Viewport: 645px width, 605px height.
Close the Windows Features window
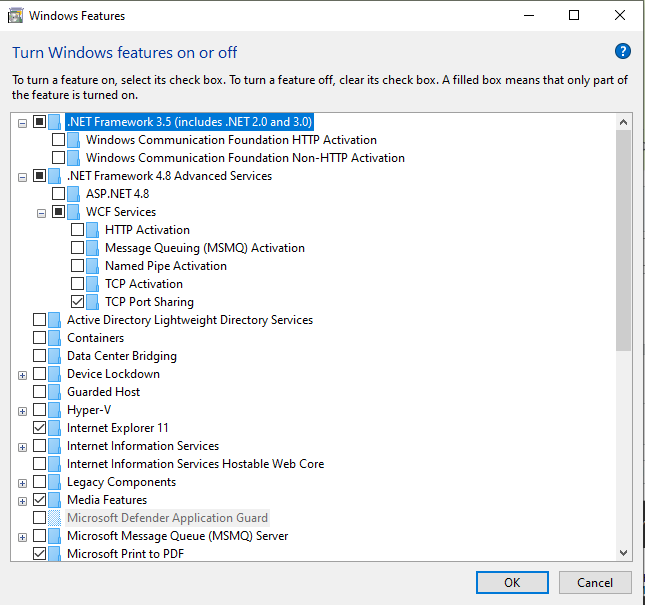619,16
